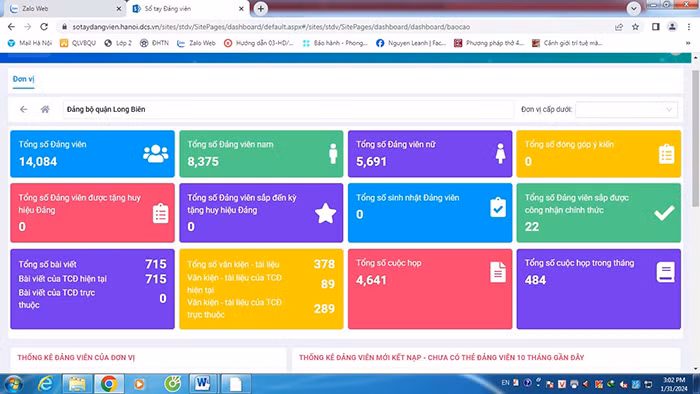Open the Chrome profile icon
700x394 pixels.
(x=672, y=27)
